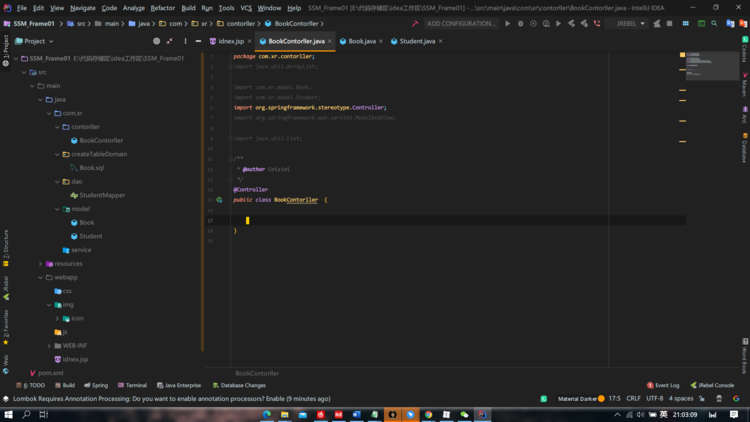Open the Project view dropdown
The width and height of the screenshot is (750, 422).
pyautogui.click(x=34, y=41)
